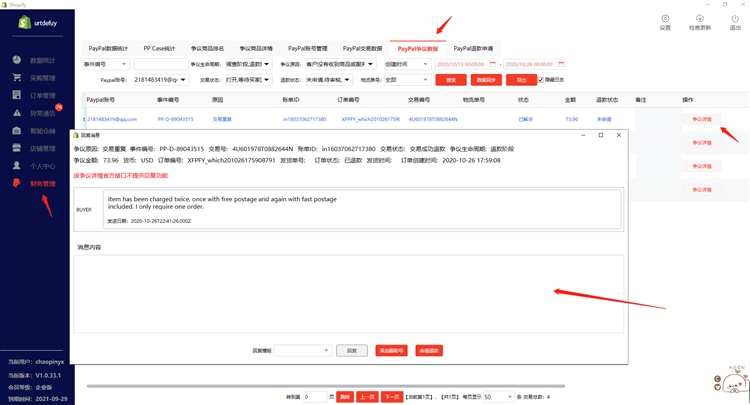750x405 pixels.
Task: Click red notification badge on 异常通告
Action: pos(58,107)
